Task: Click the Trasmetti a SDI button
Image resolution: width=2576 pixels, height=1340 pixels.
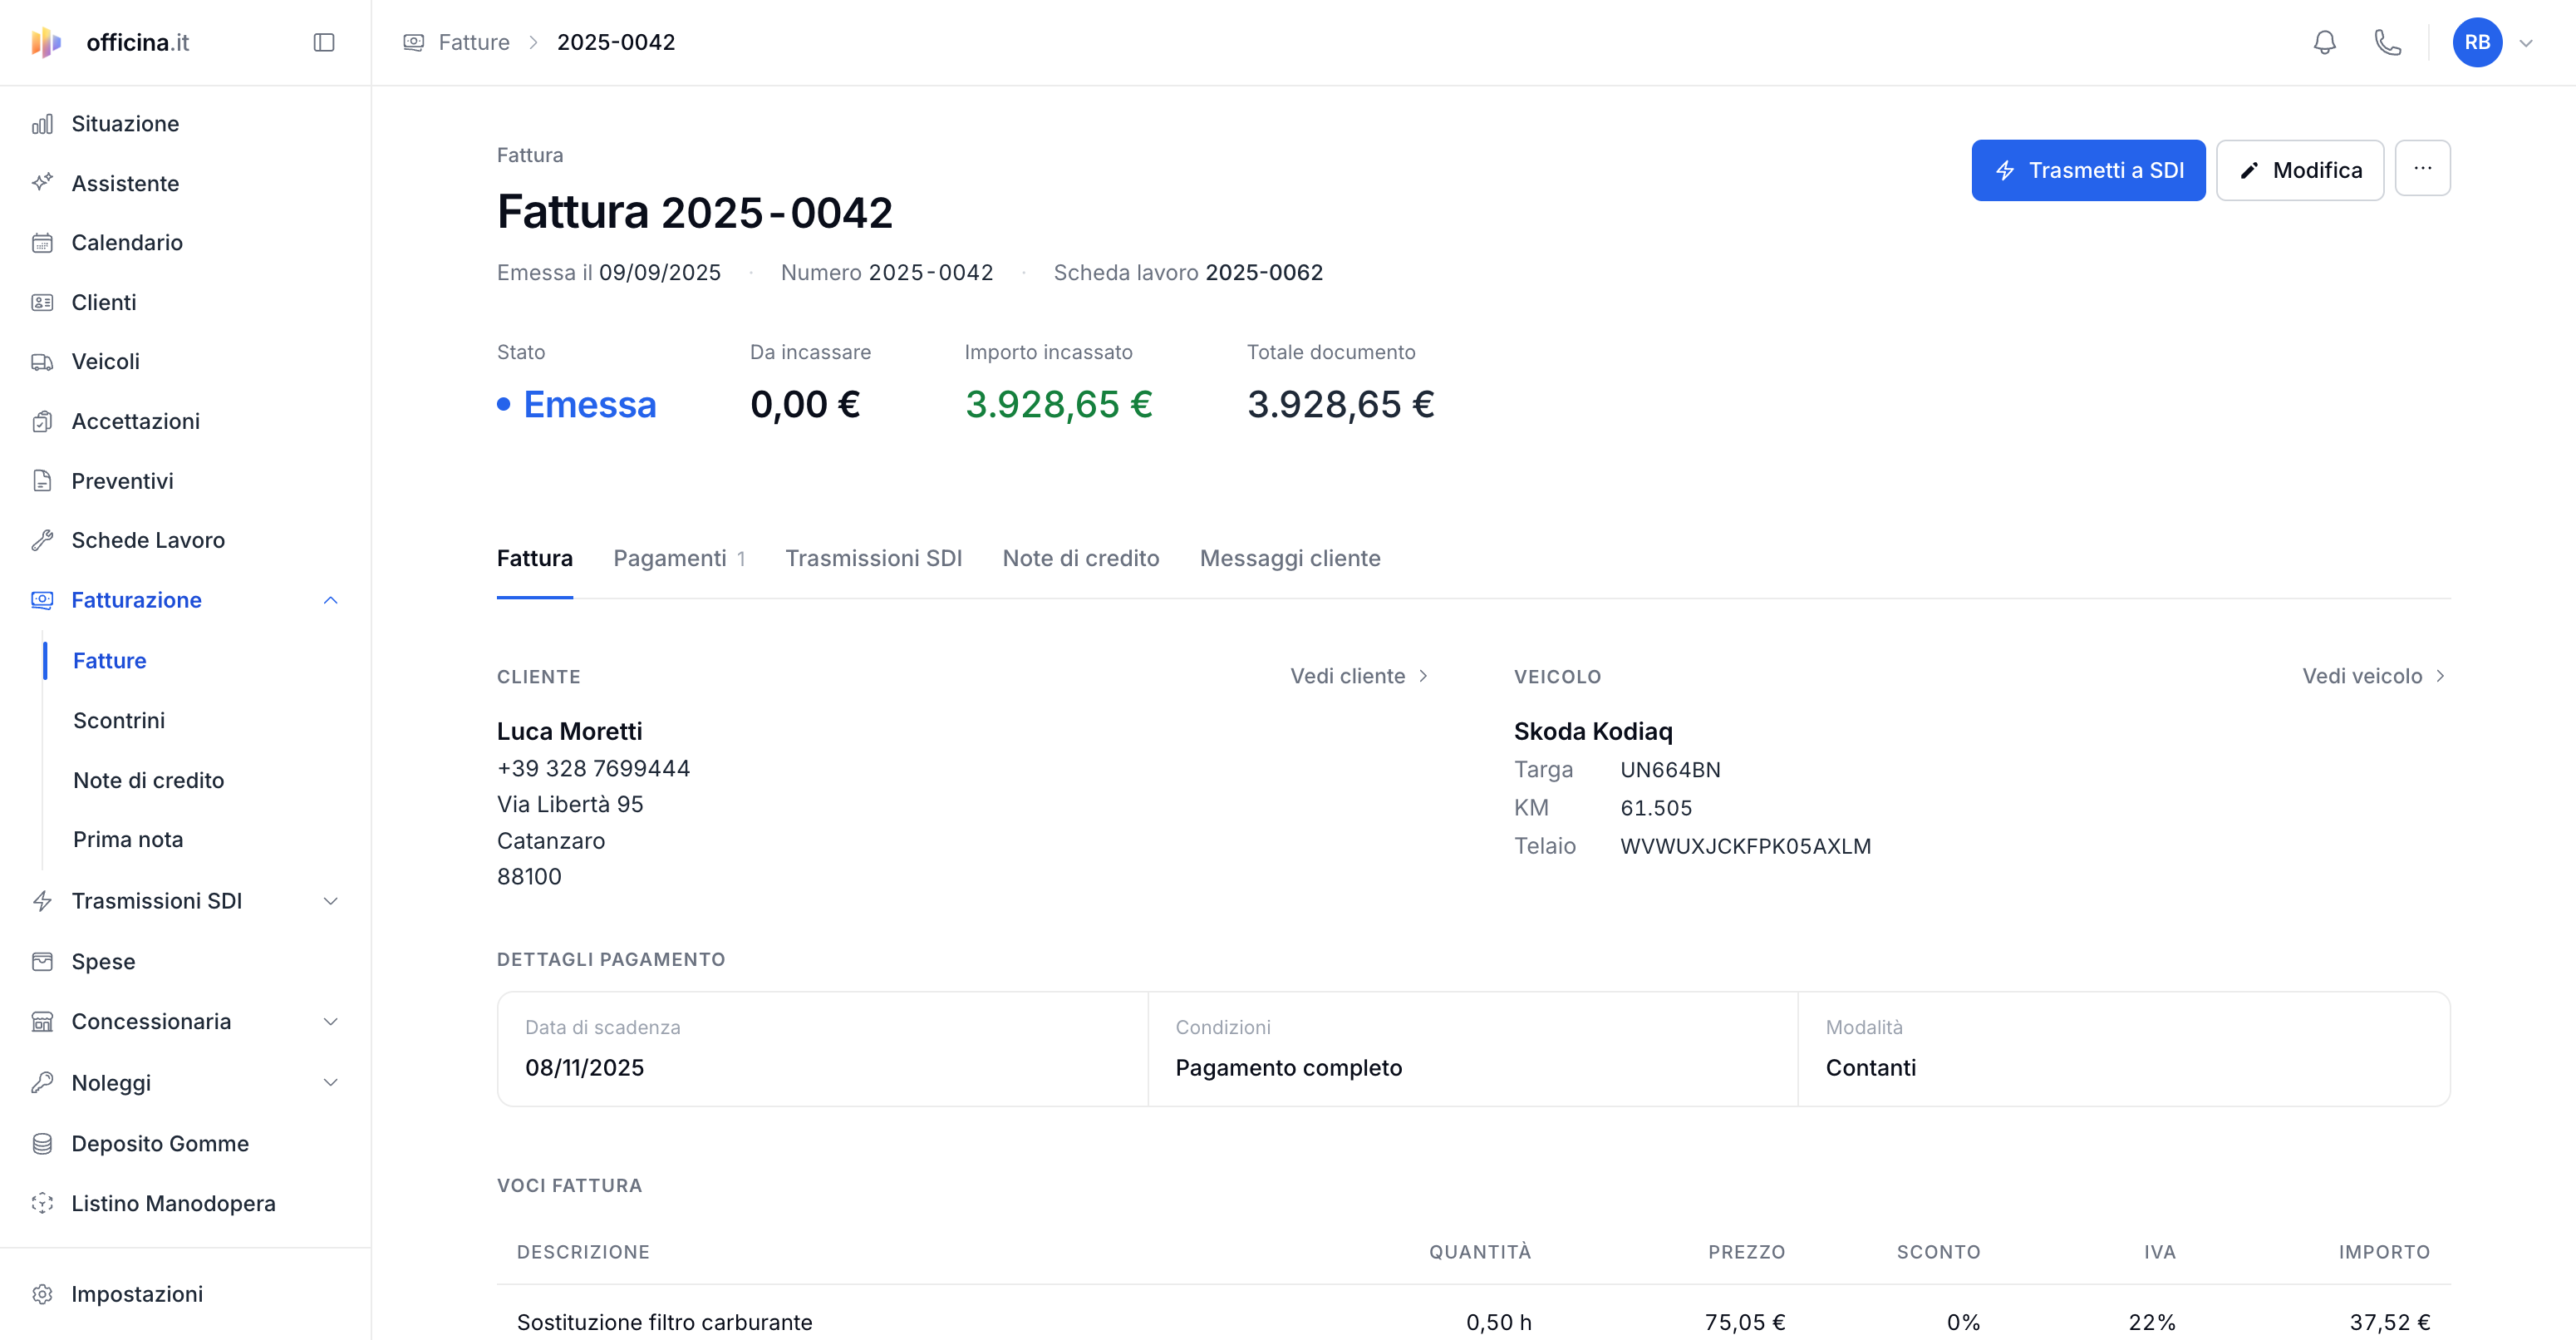Action: pos(2088,170)
